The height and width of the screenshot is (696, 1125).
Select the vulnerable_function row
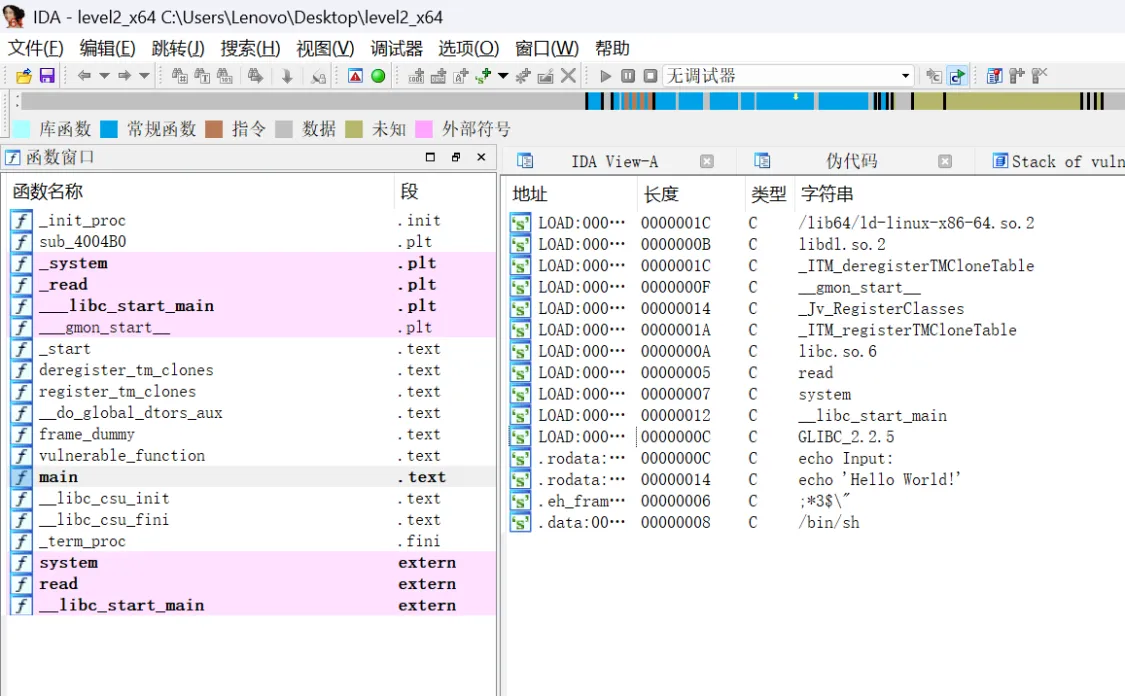(x=251, y=456)
